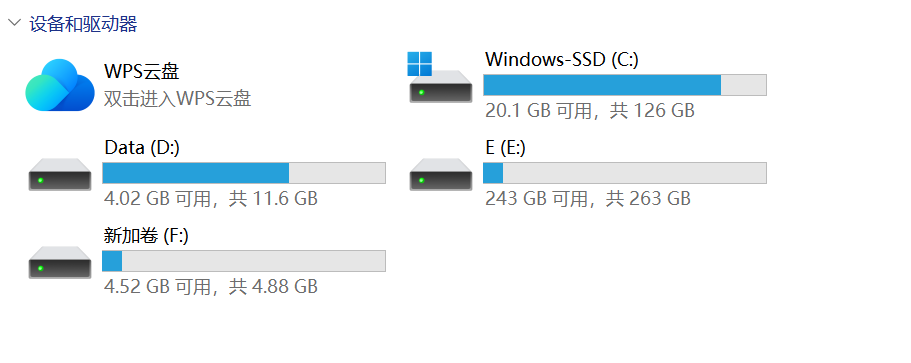Click the Windows logo on C: drive

pyautogui.click(x=419, y=64)
